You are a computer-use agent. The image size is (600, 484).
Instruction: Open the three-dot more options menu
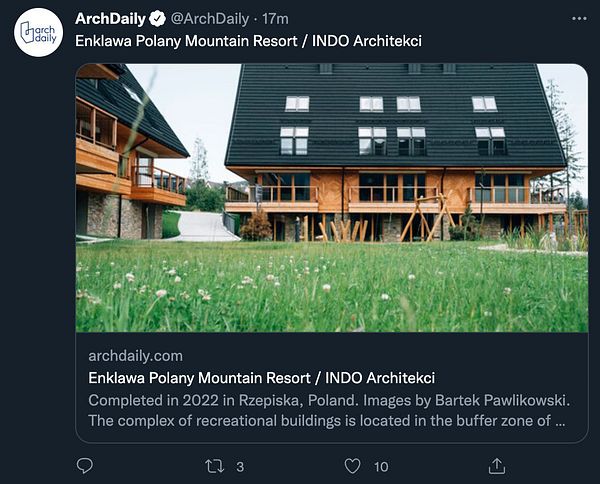point(579,18)
